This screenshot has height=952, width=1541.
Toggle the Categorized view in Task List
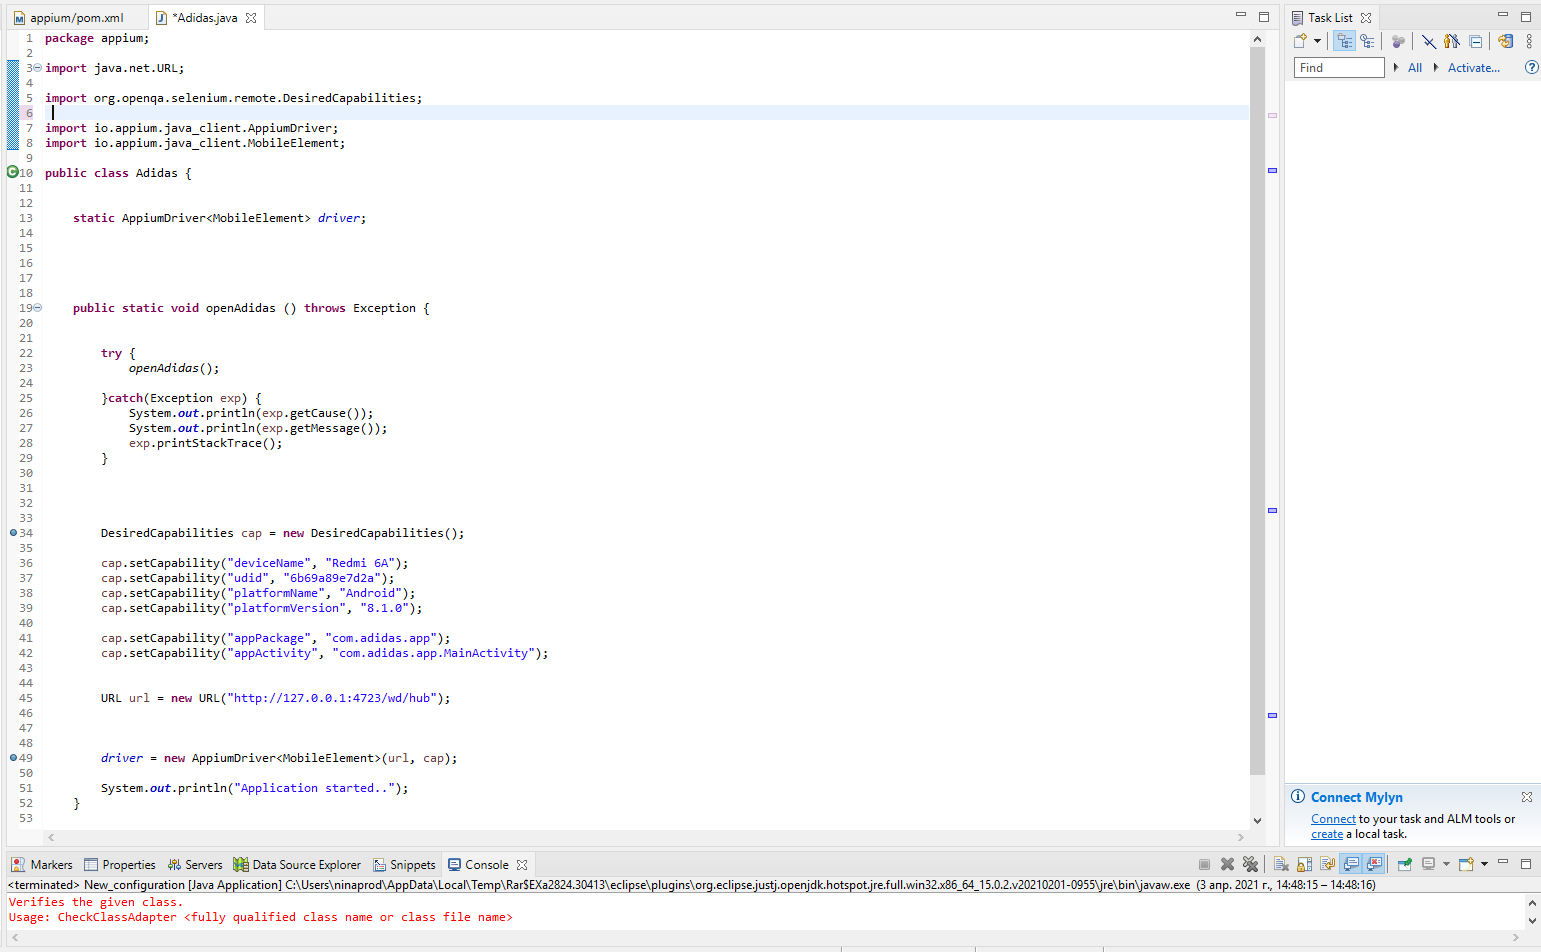tap(1345, 41)
